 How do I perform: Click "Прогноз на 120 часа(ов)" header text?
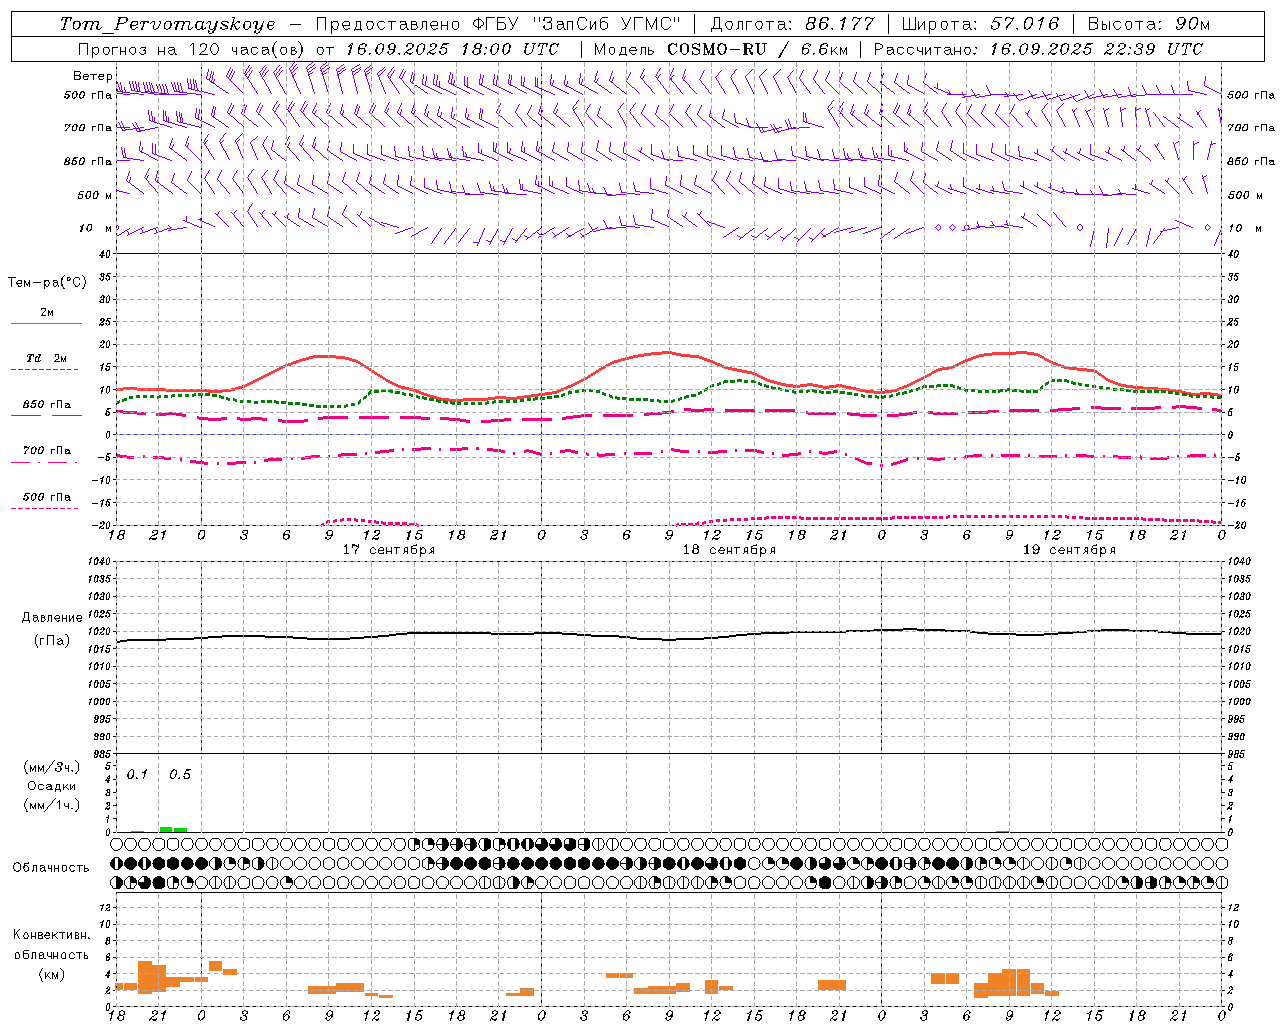point(193,49)
